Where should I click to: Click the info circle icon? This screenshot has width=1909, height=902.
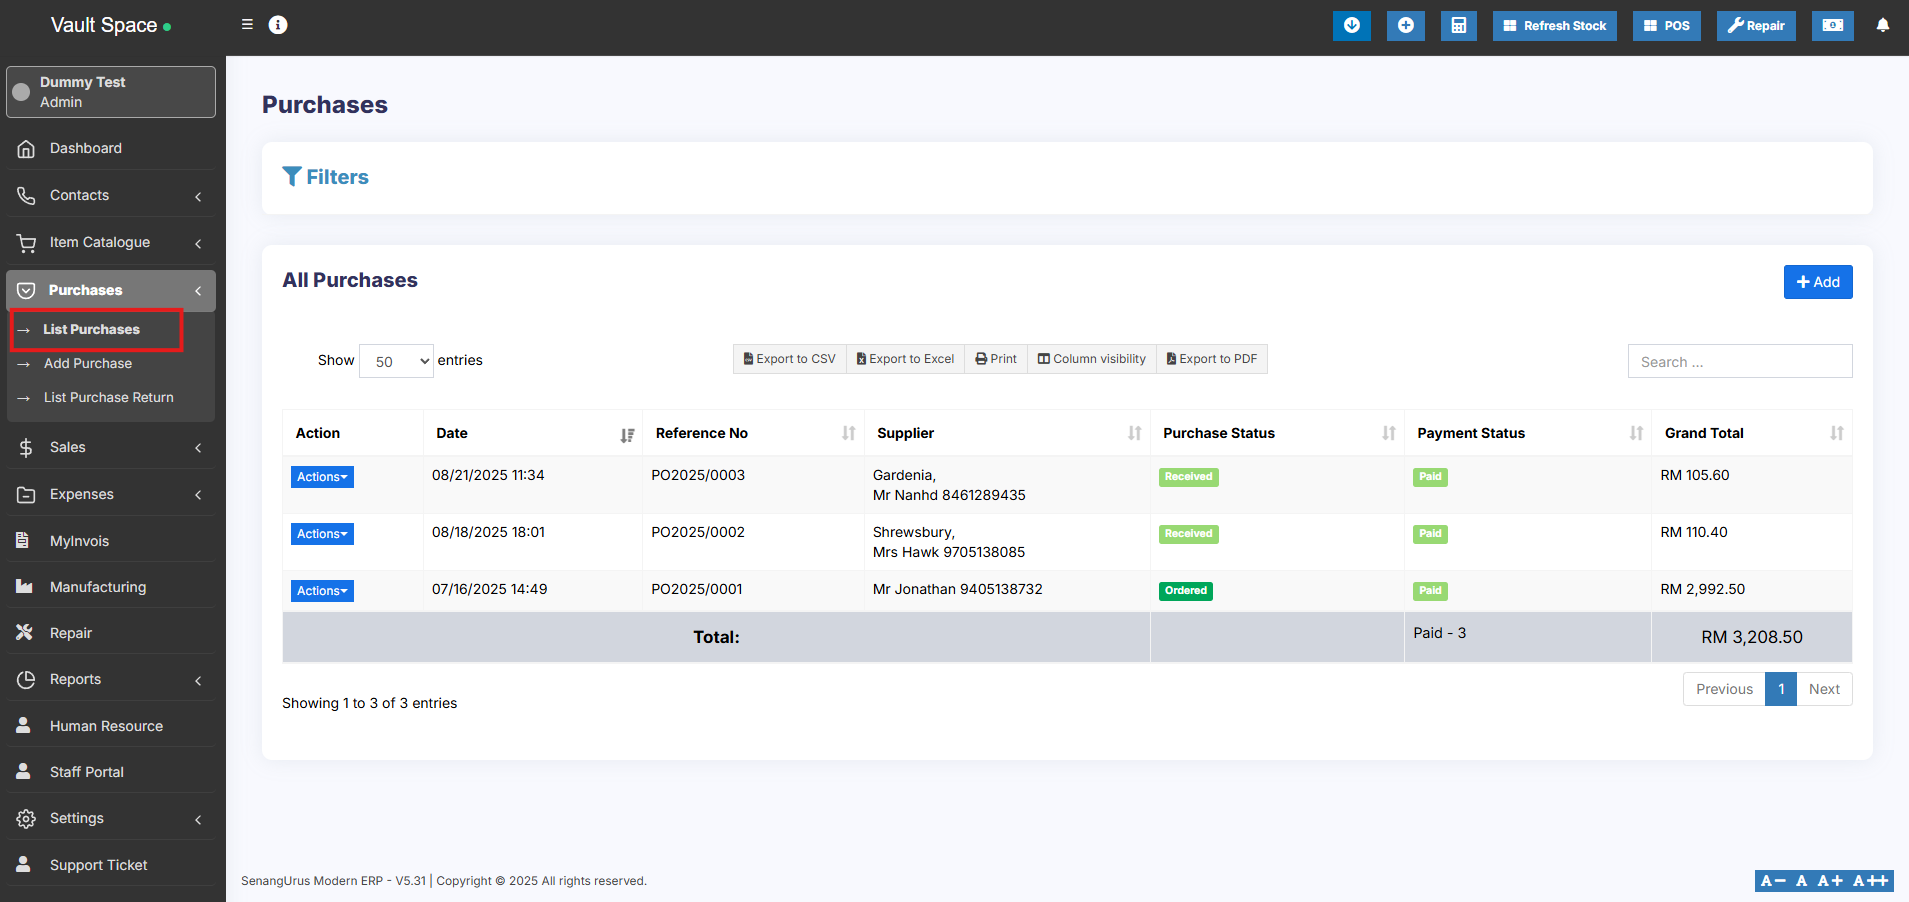tap(278, 25)
